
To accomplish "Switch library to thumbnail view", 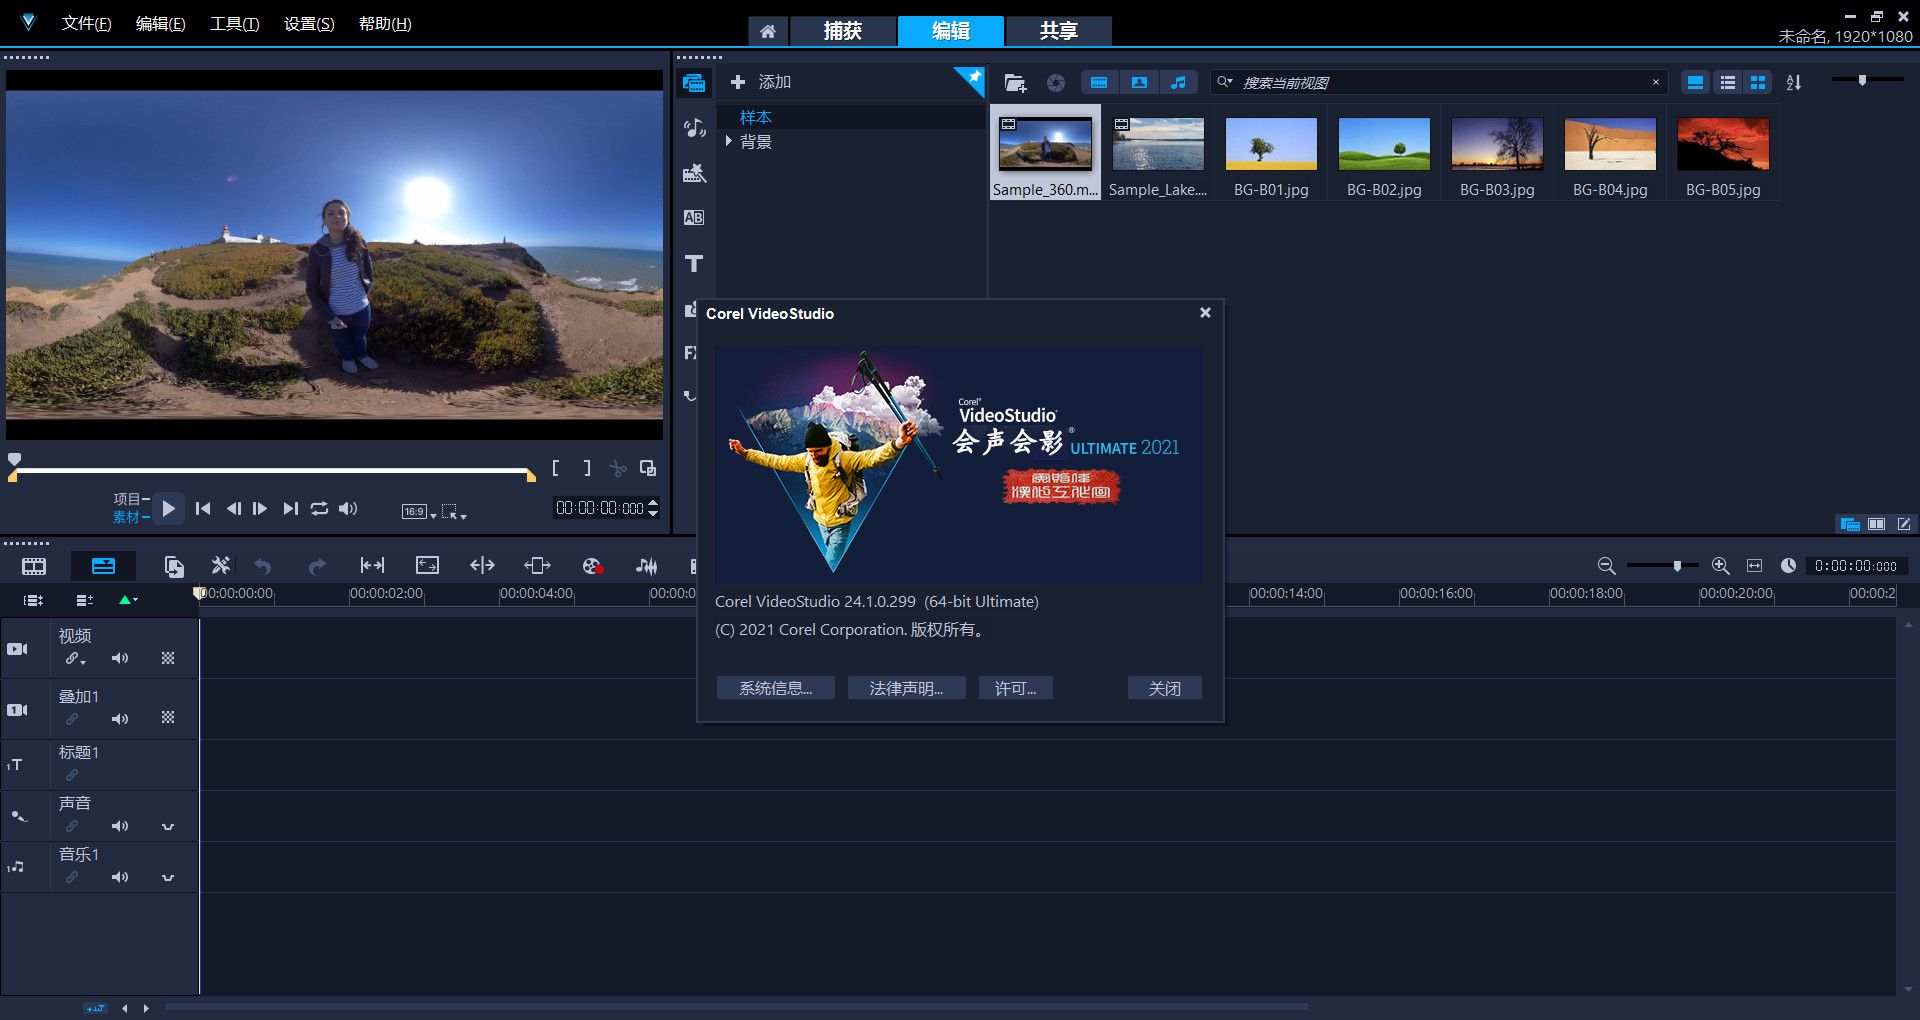I will 1758,83.
